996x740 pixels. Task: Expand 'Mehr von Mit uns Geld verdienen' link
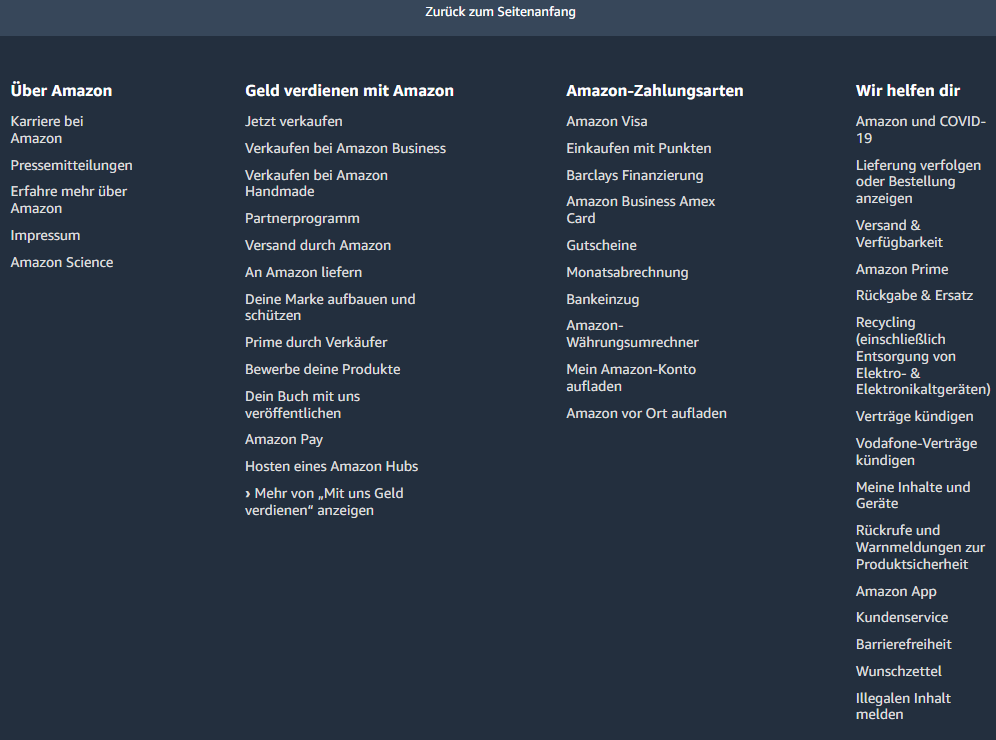324,502
